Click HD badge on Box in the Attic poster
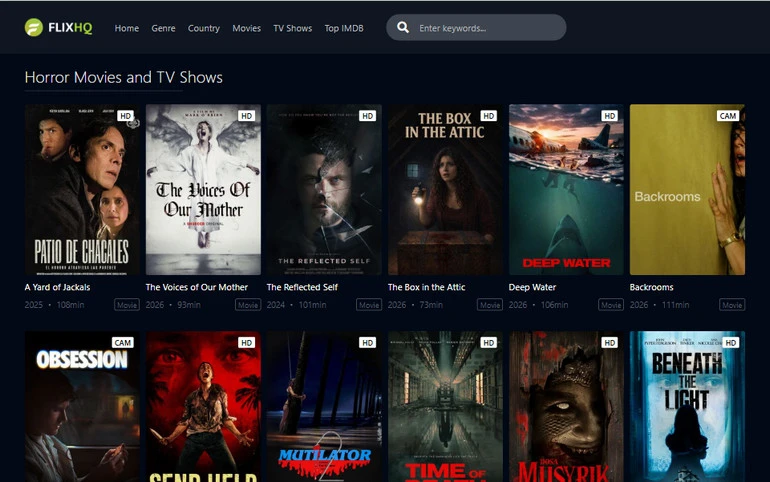Screen dimensions: 770x482 [x=489, y=116]
